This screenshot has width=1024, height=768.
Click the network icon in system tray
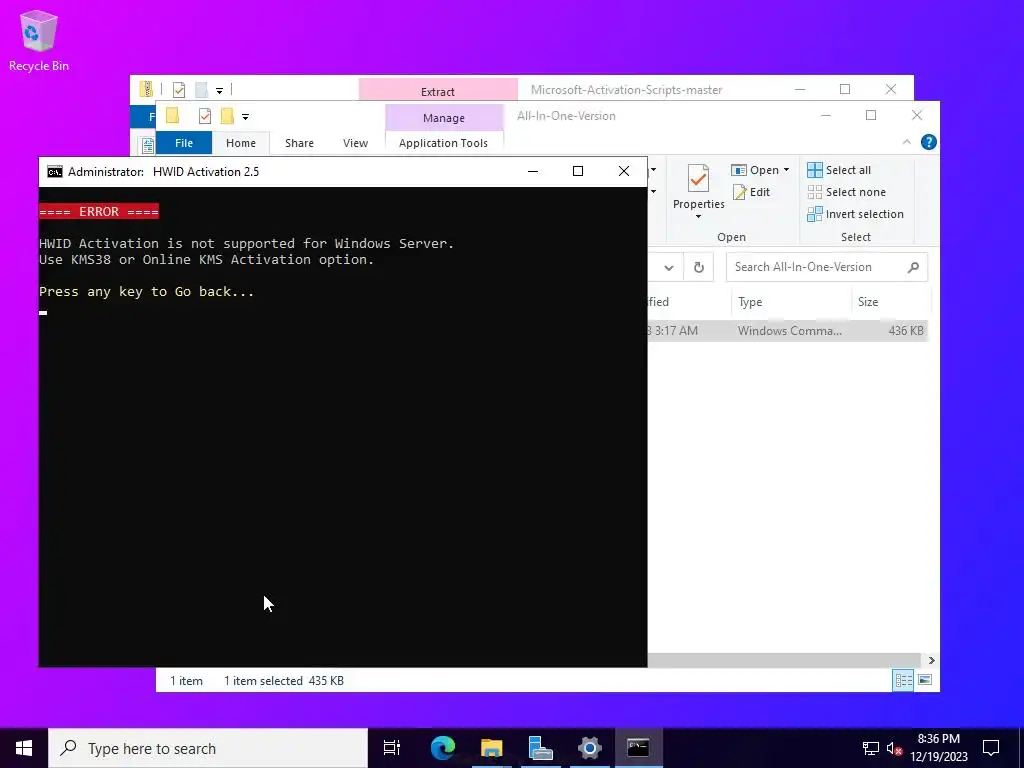click(x=871, y=748)
